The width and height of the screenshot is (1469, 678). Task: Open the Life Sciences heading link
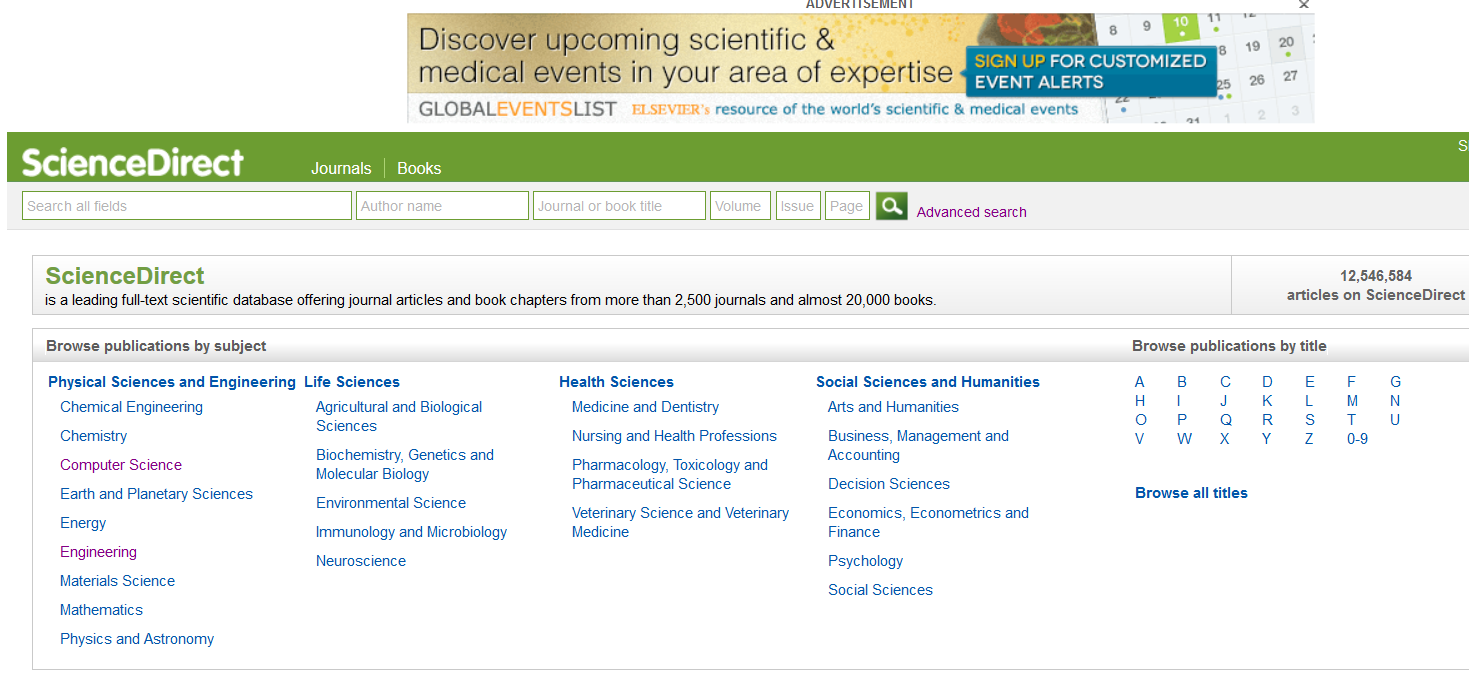click(352, 382)
